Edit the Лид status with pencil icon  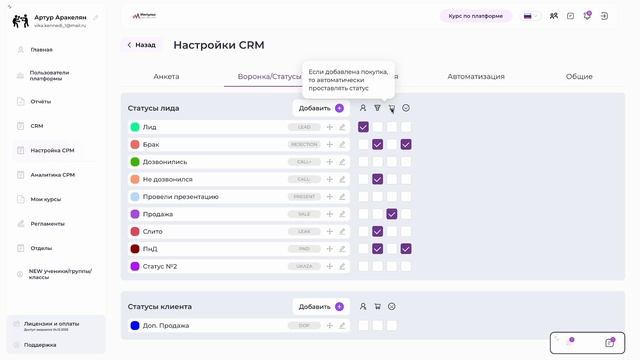[342, 127]
